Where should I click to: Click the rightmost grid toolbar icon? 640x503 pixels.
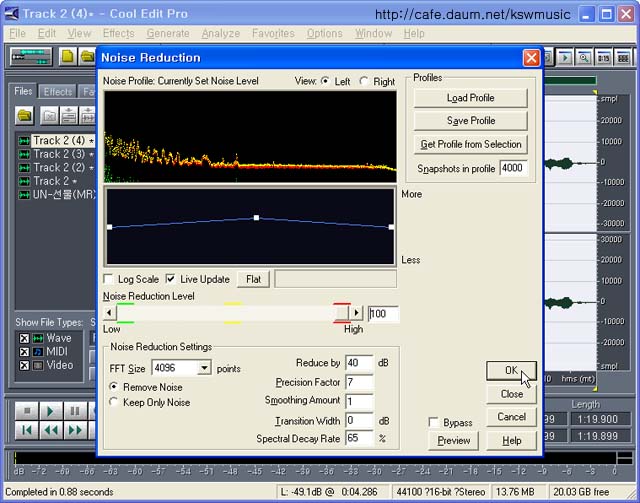(623, 58)
